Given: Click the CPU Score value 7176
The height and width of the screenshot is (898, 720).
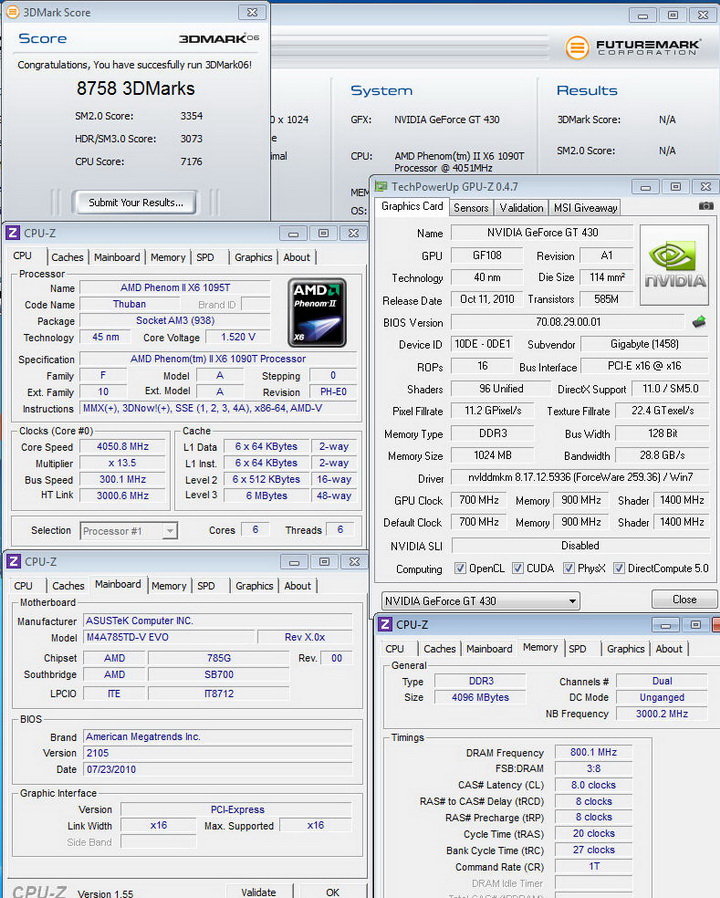Looking at the screenshot, I should coord(191,162).
